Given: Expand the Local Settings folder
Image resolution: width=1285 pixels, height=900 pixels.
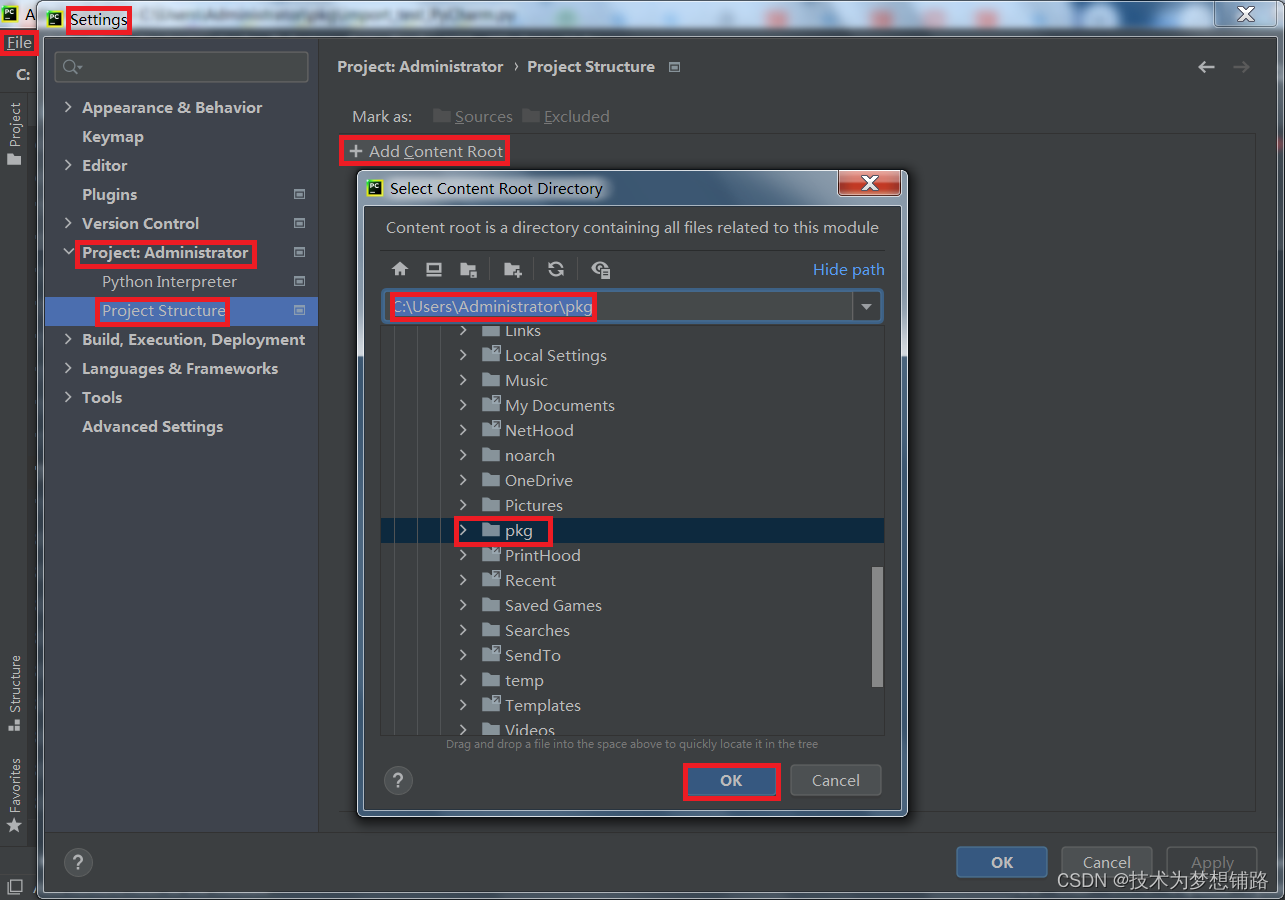Looking at the screenshot, I should (x=463, y=355).
